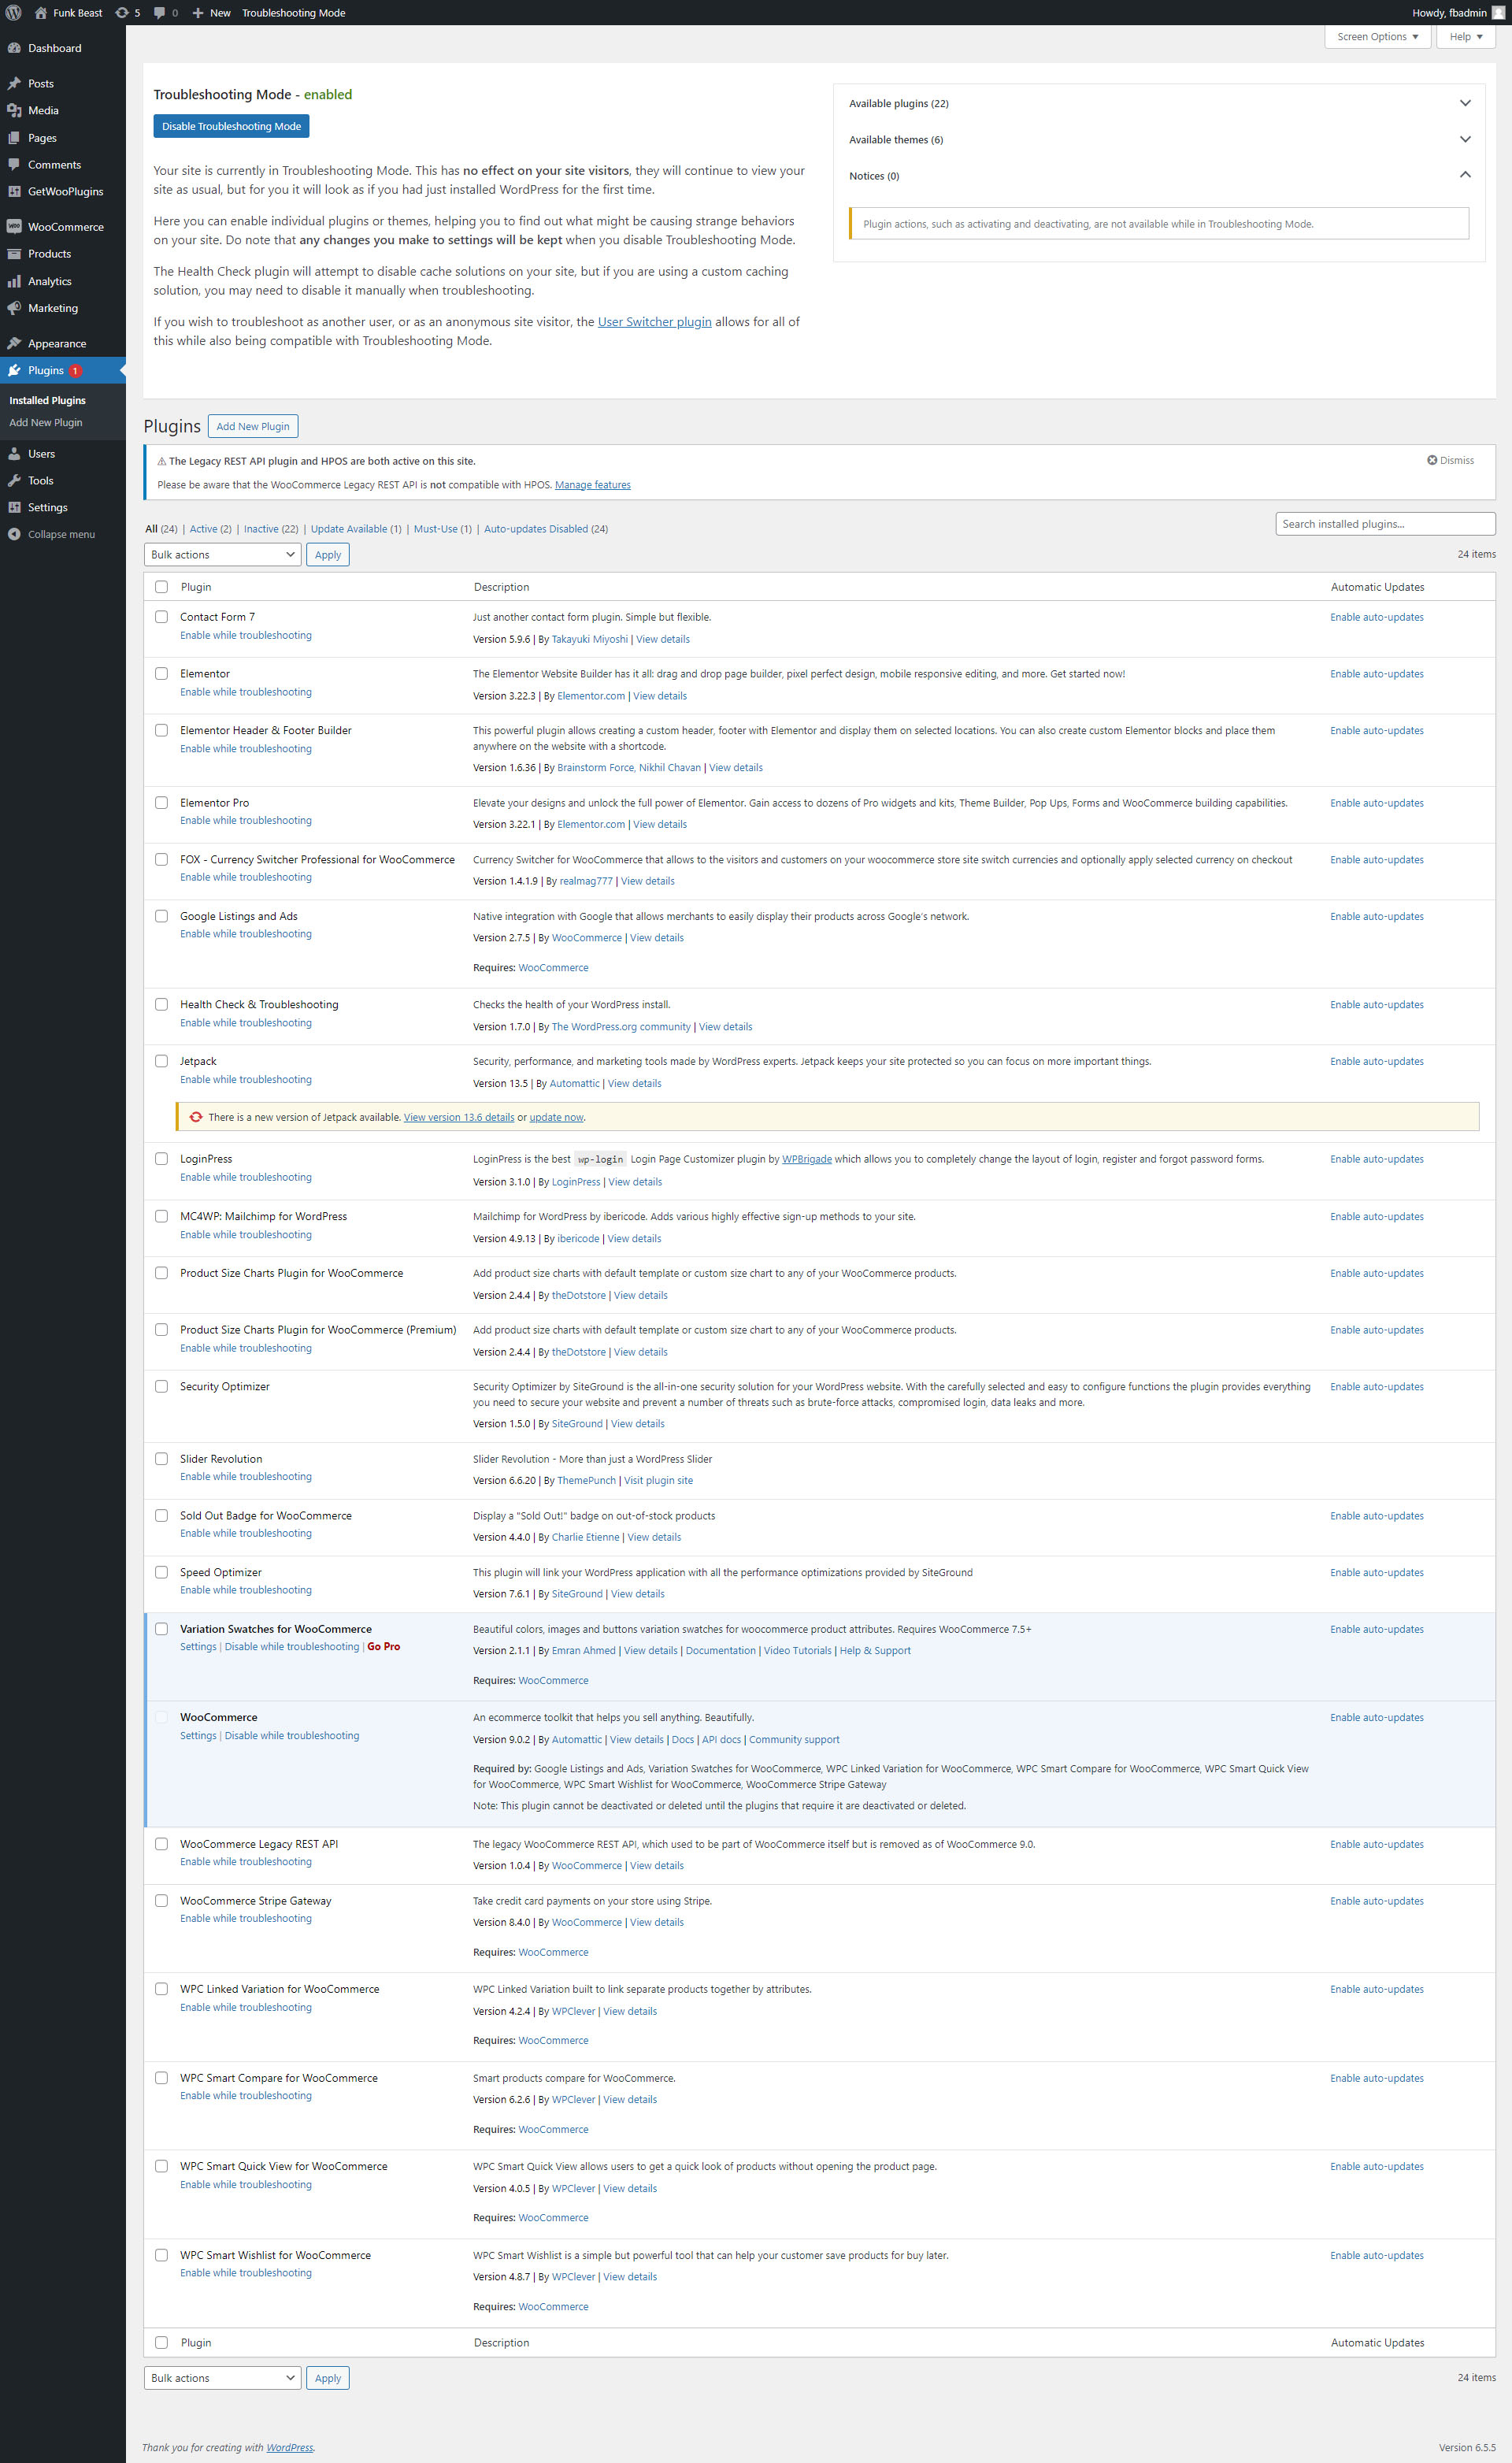The image size is (1512, 2463).
Task: Open the Products sidebar icon
Action: pyautogui.click(x=14, y=254)
